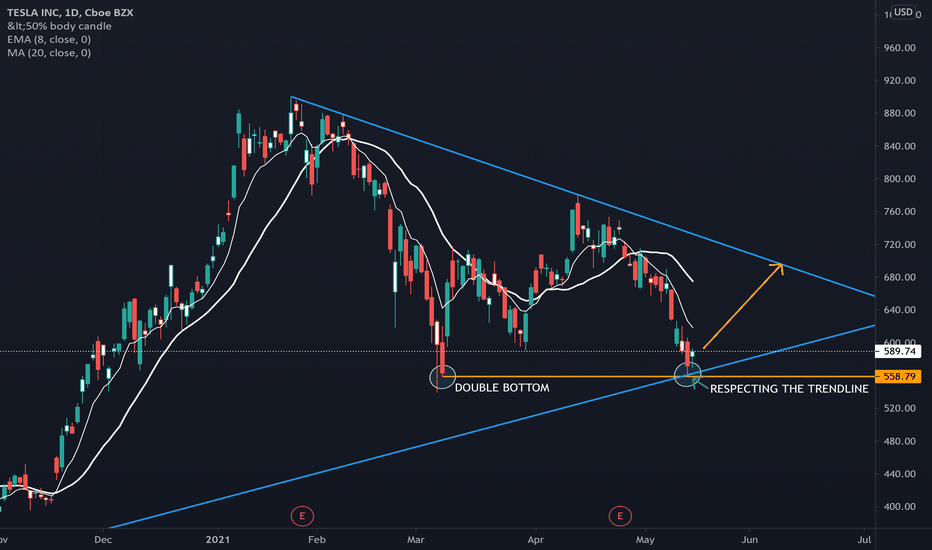Viewport: 932px width, 550px height.
Task: Click the 640.00 price axis label
Action: (x=900, y=310)
